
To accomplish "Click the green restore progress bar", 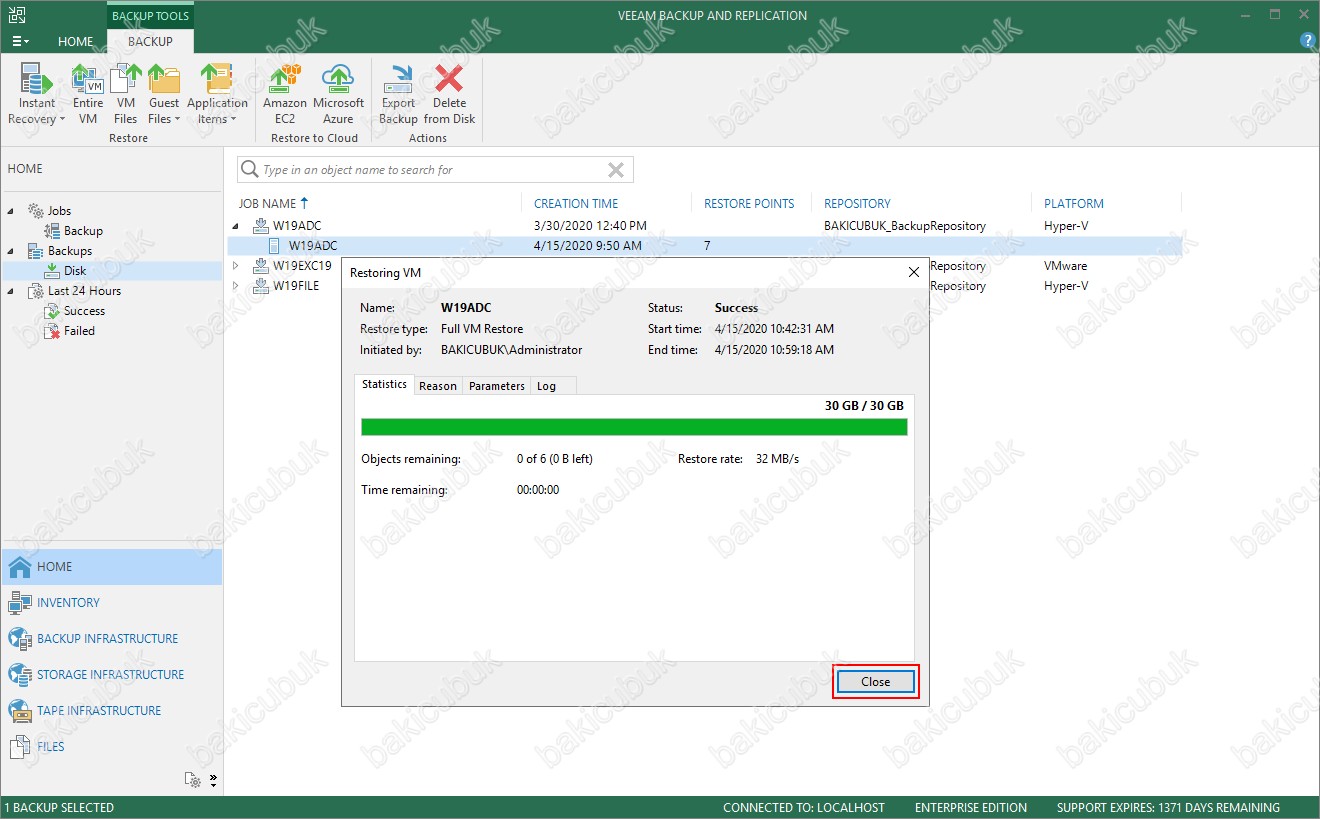I will coord(634,427).
